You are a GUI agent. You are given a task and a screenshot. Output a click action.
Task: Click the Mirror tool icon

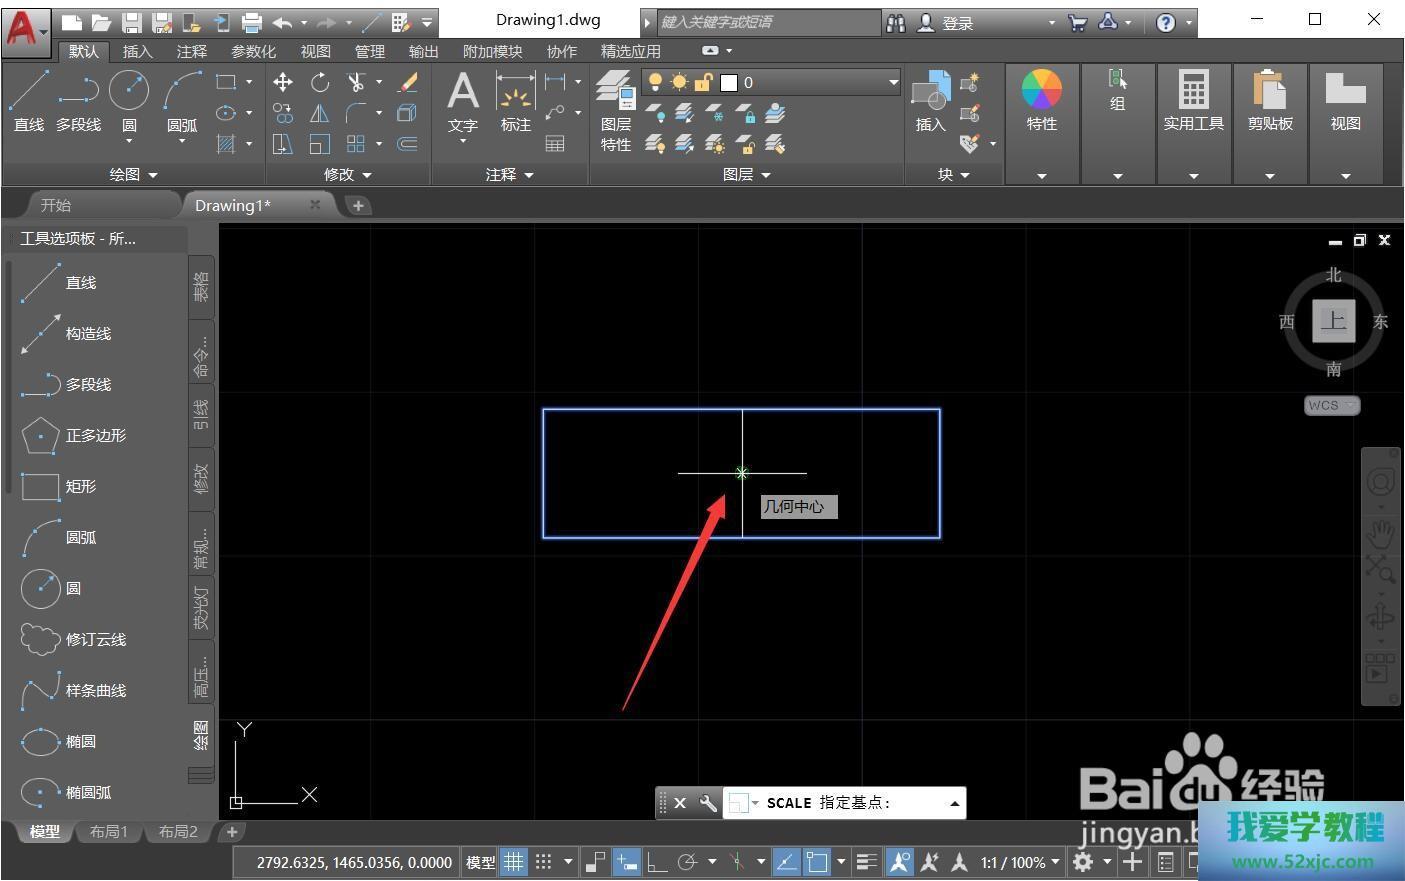click(x=320, y=114)
